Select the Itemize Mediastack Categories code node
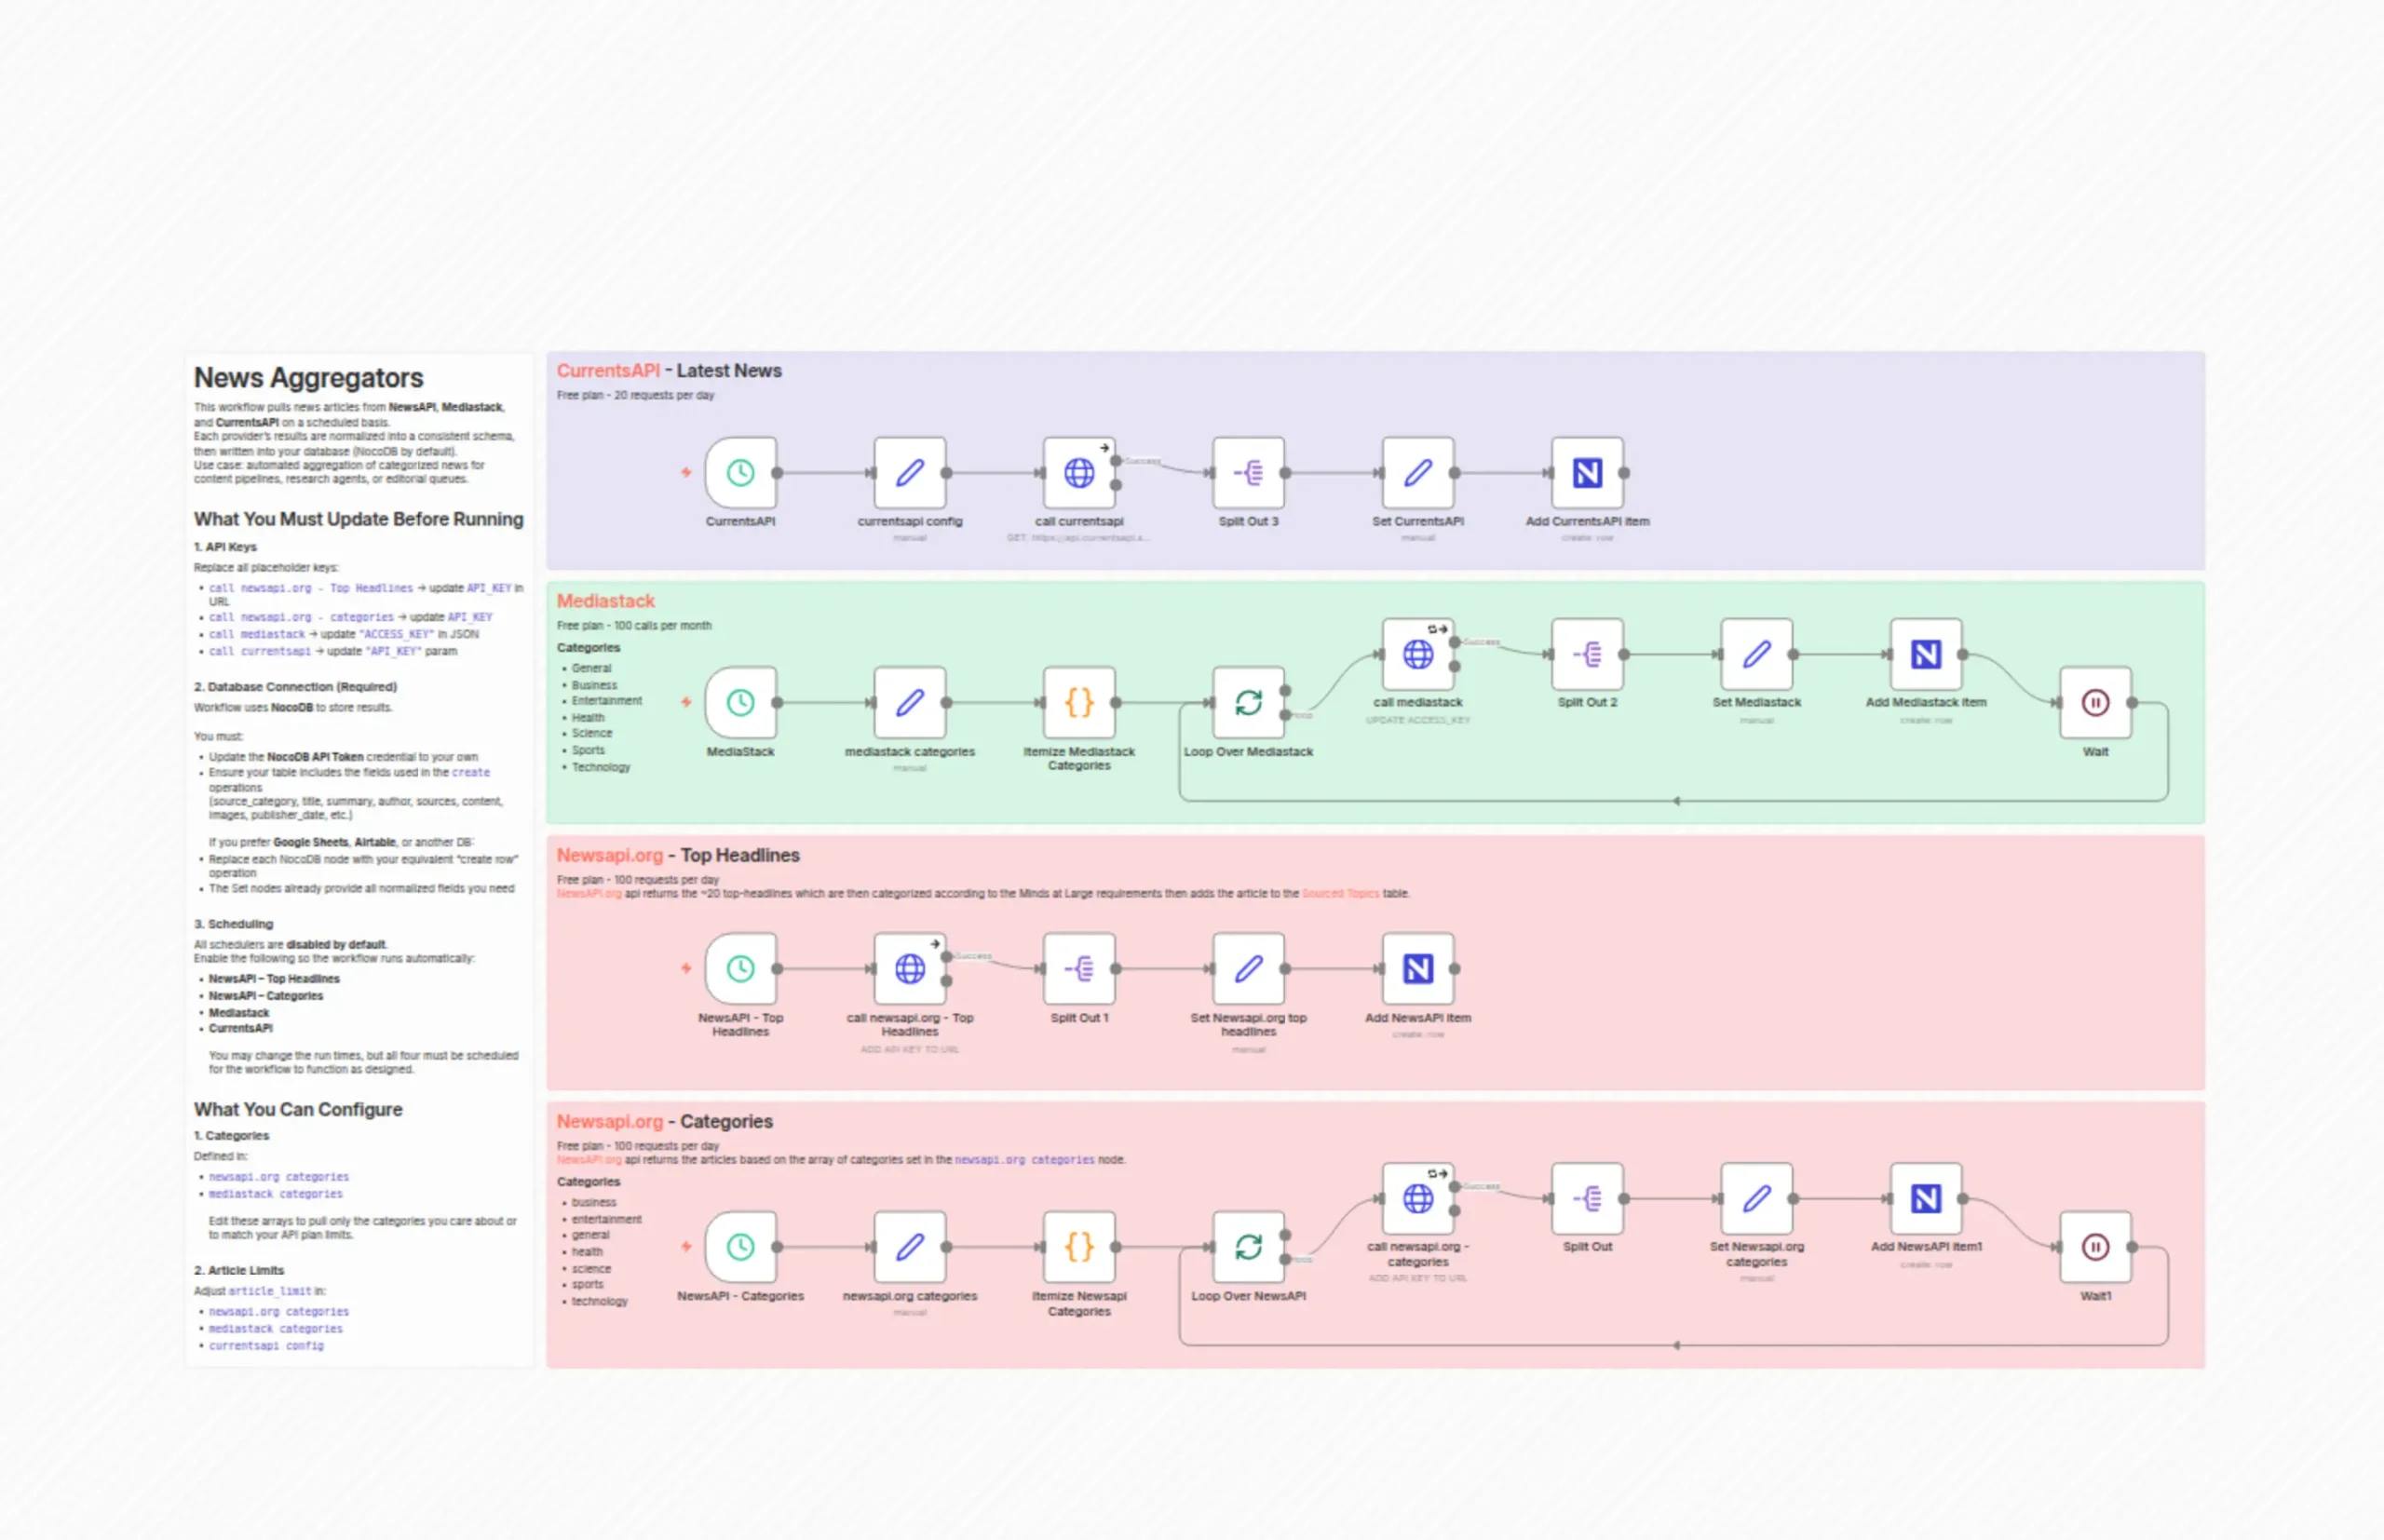 click(x=1079, y=702)
